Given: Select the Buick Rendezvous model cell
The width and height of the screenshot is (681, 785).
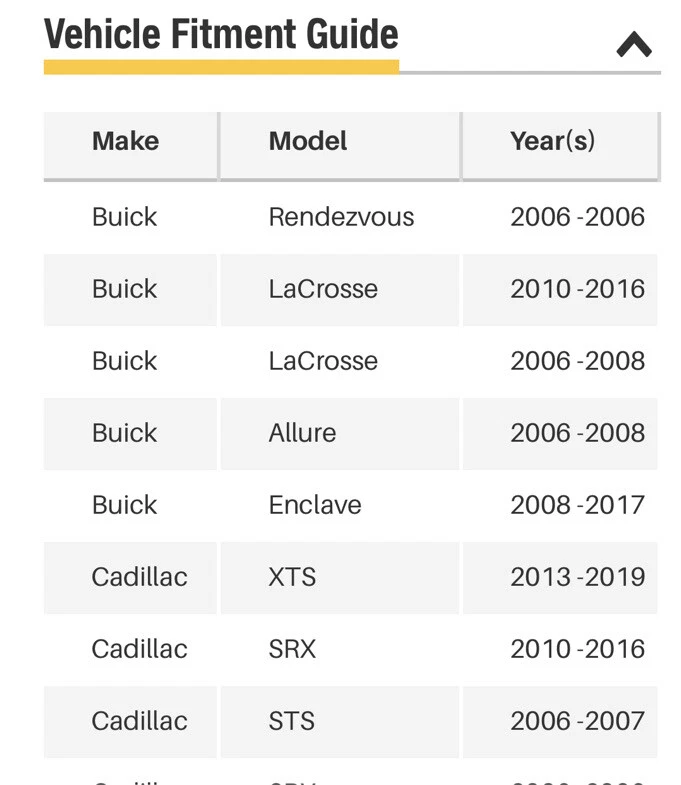Looking at the screenshot, I should point(341,217).
